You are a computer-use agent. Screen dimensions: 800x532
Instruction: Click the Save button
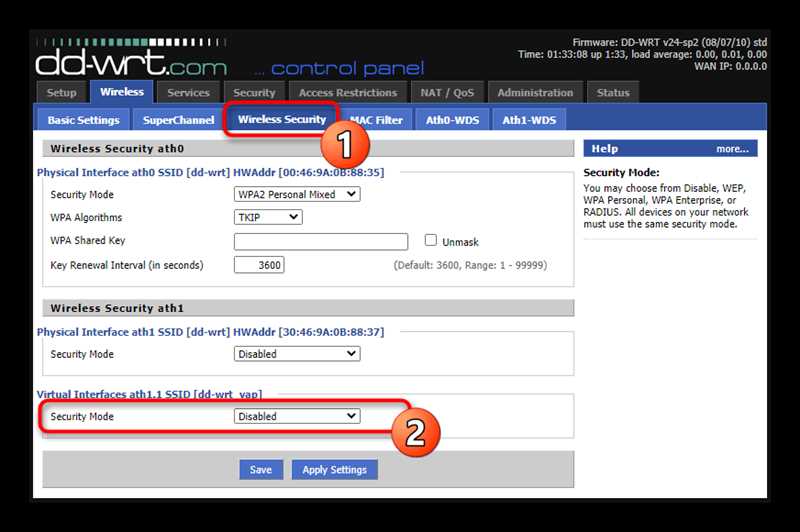pyautogui.click(x=261, y=470)
